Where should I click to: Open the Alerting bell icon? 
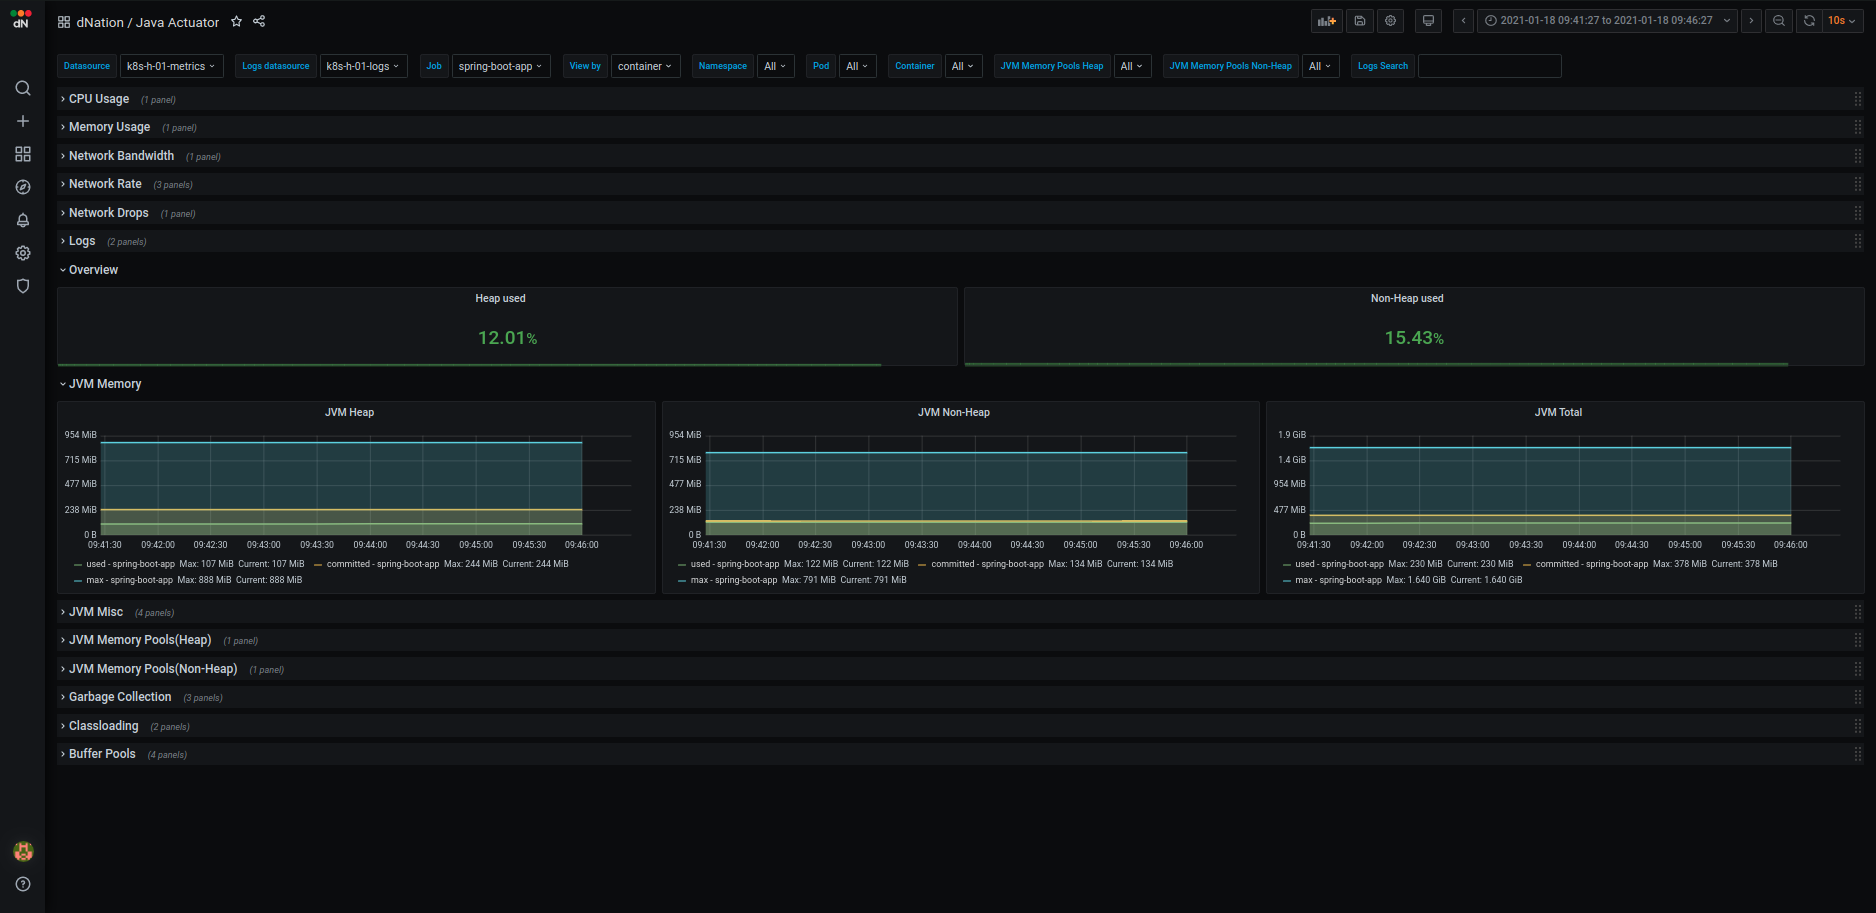point(22,220)
